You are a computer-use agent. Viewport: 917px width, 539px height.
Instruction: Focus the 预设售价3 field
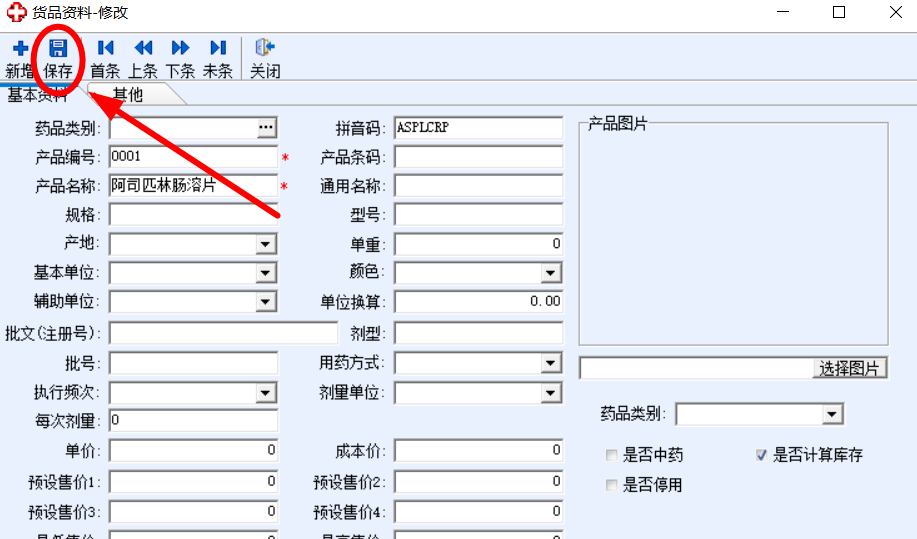193,512
